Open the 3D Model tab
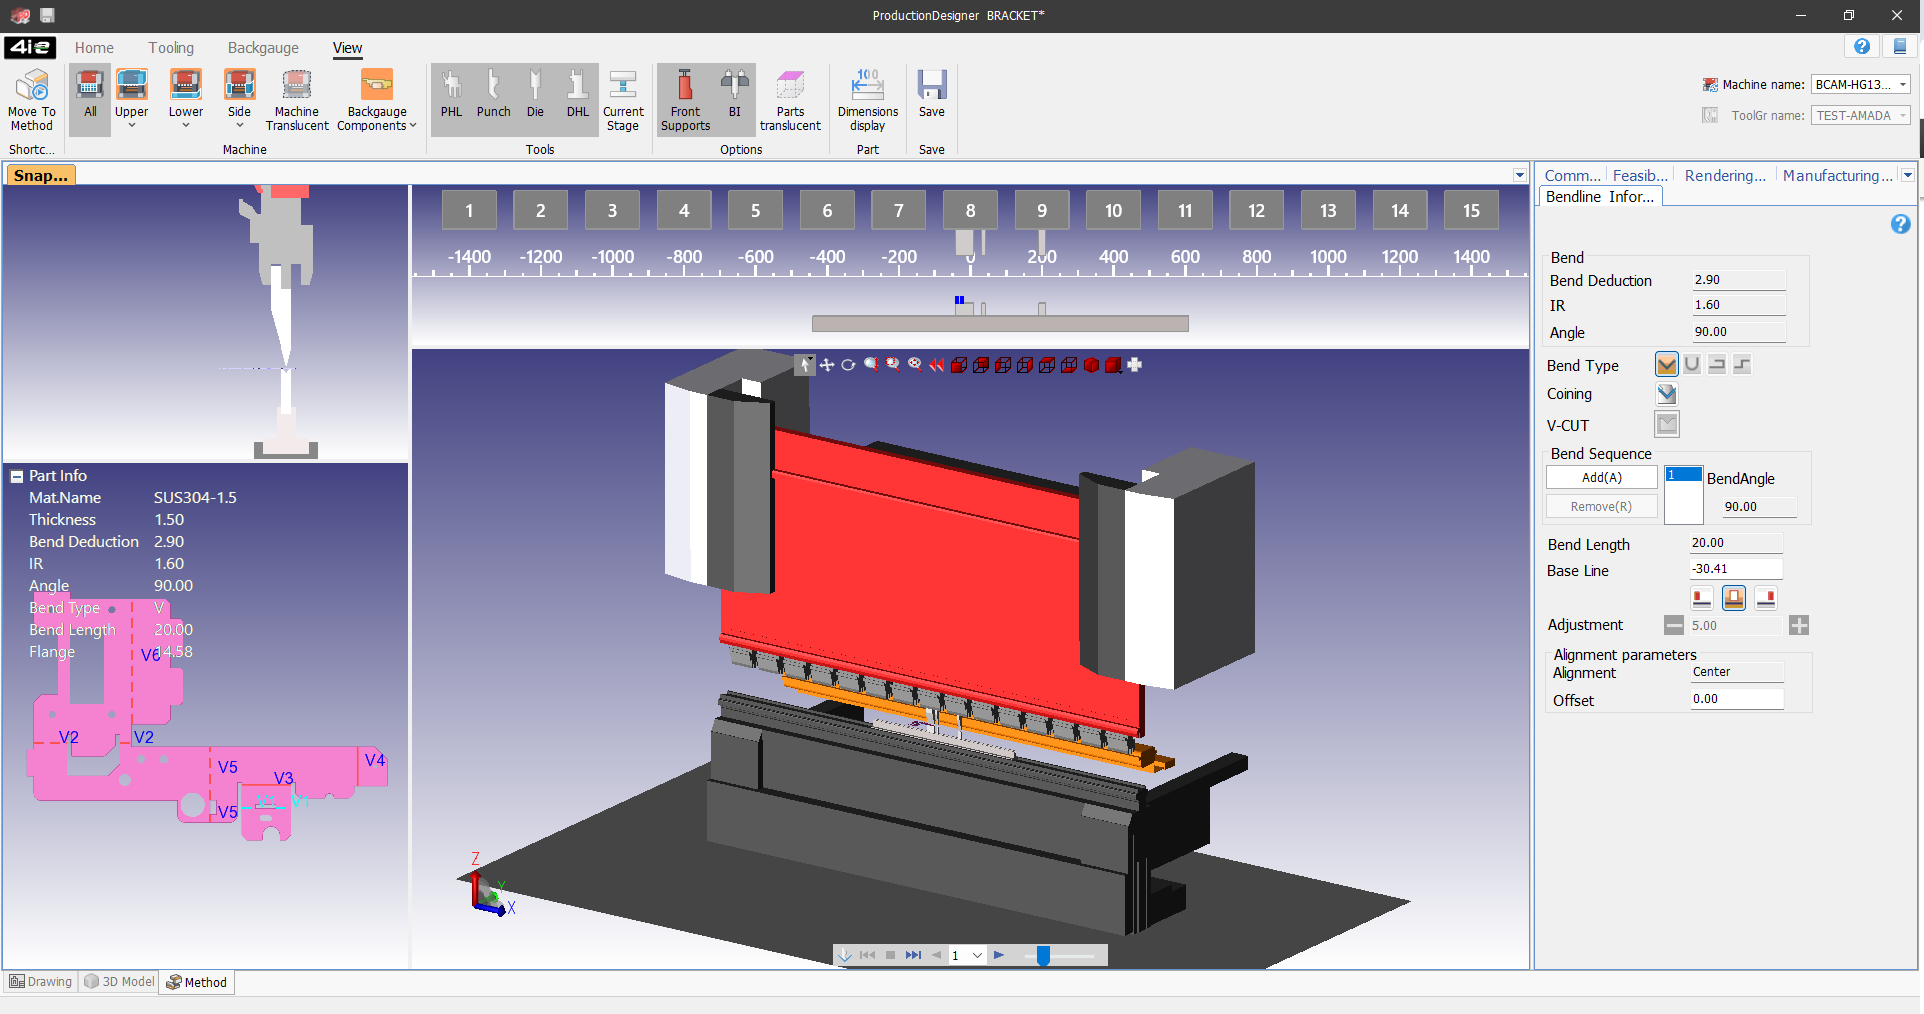 120,982
